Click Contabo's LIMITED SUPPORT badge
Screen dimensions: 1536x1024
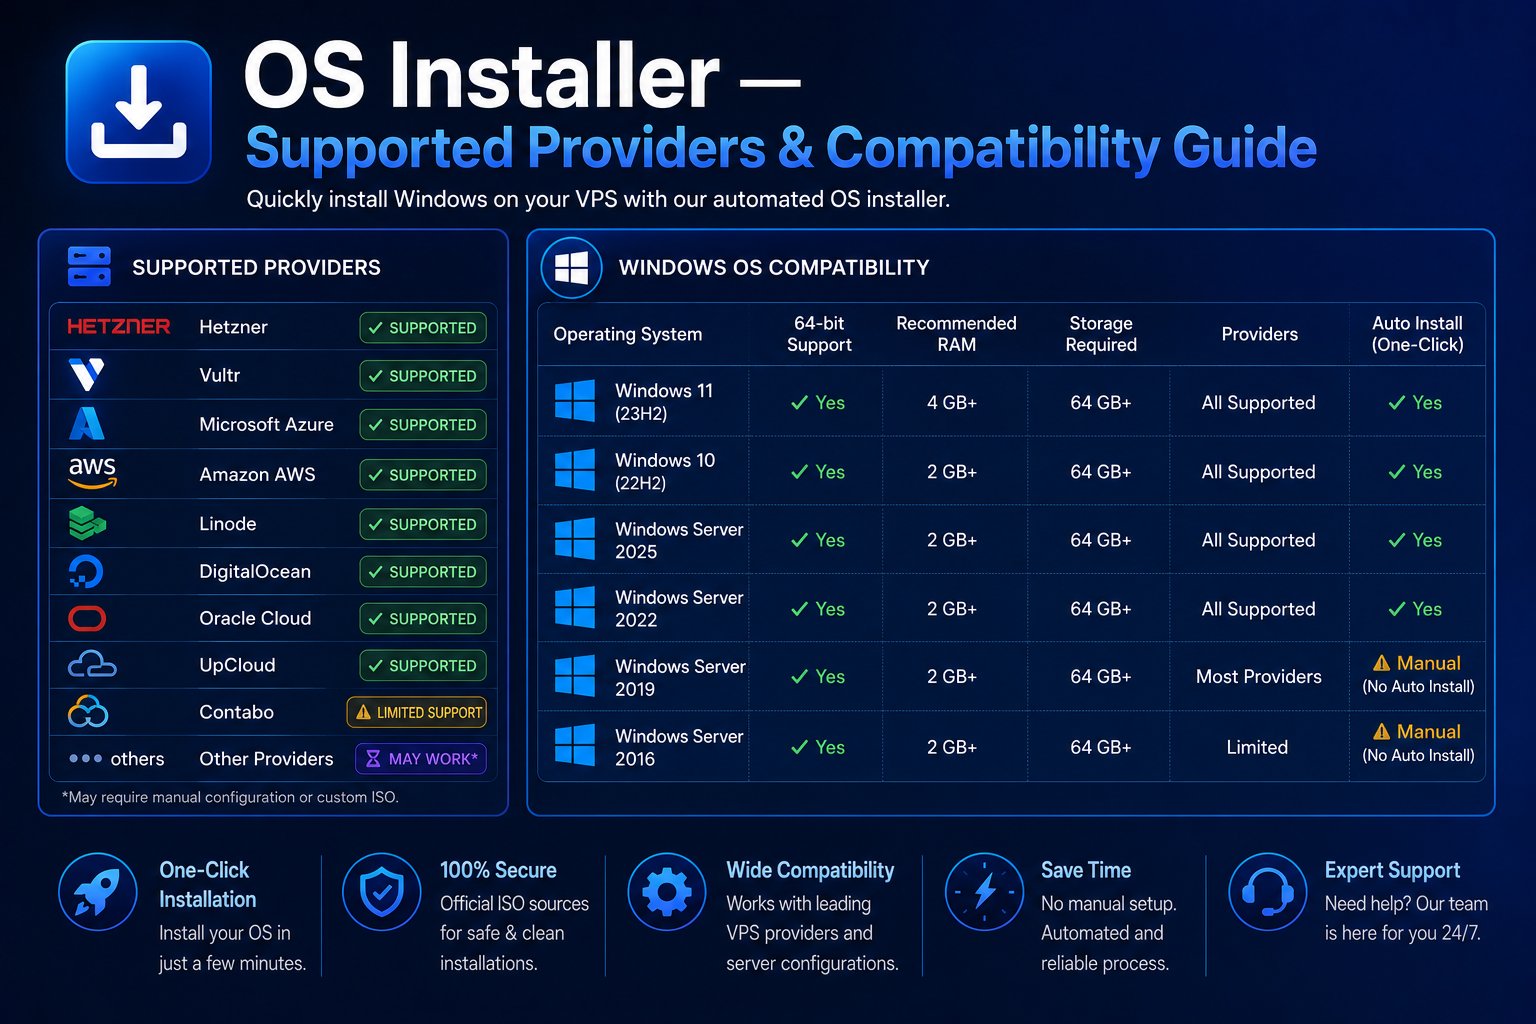[x=417, y=712]
